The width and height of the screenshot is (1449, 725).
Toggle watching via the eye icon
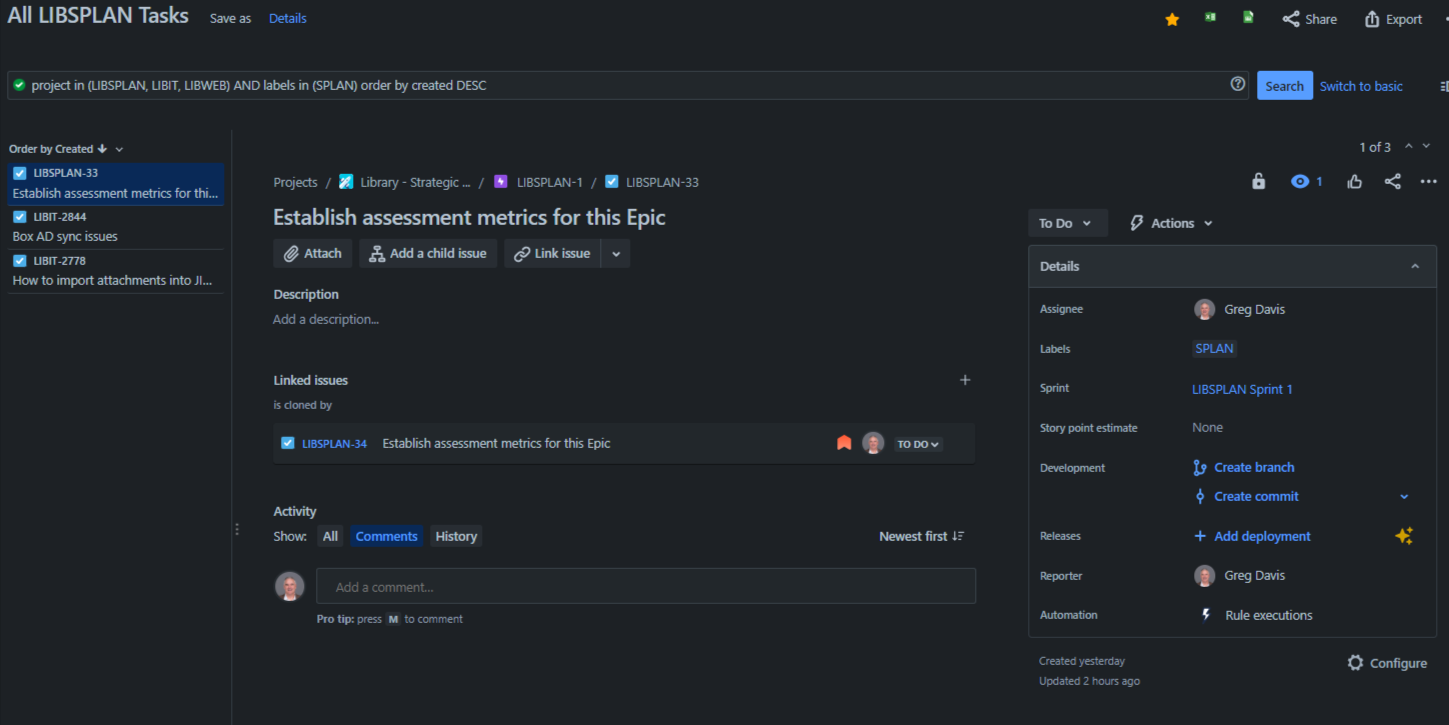point(1299,181)
